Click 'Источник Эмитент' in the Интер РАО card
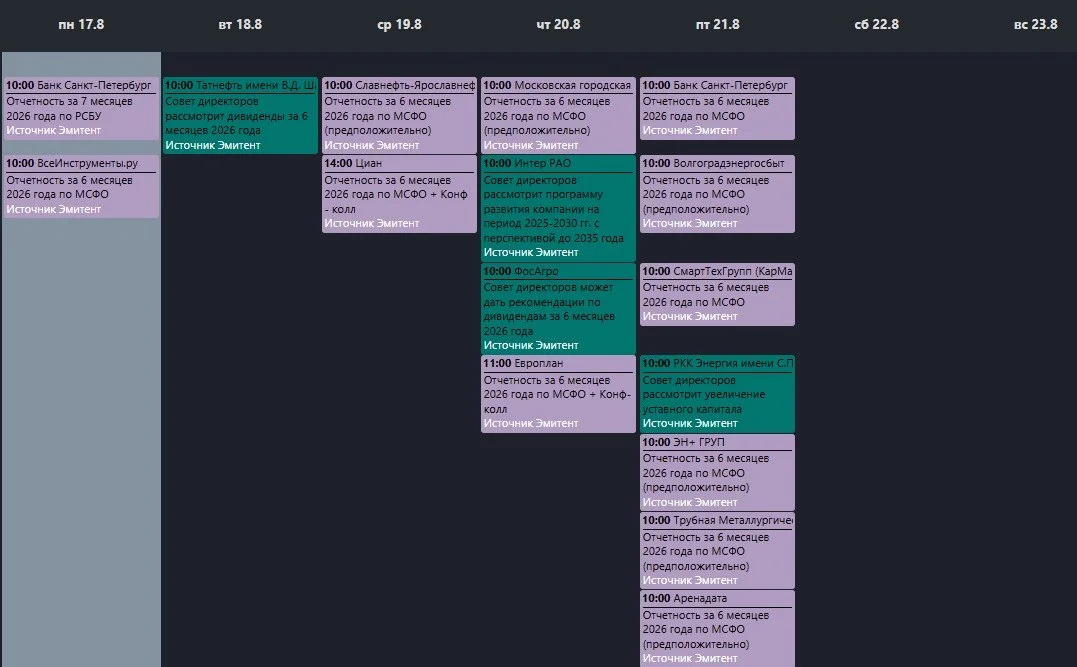 [x=531, y=252]
